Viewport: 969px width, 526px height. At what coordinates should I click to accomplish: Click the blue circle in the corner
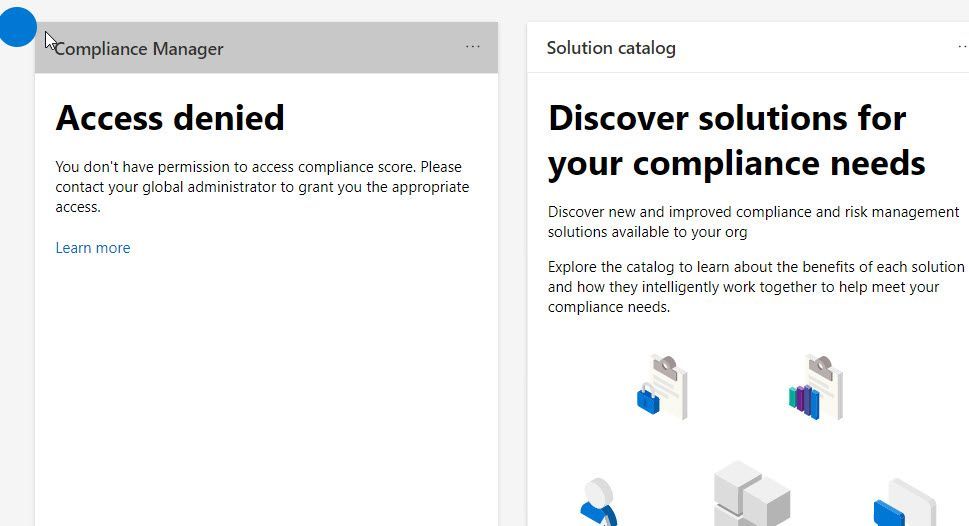tap(17, 26)
